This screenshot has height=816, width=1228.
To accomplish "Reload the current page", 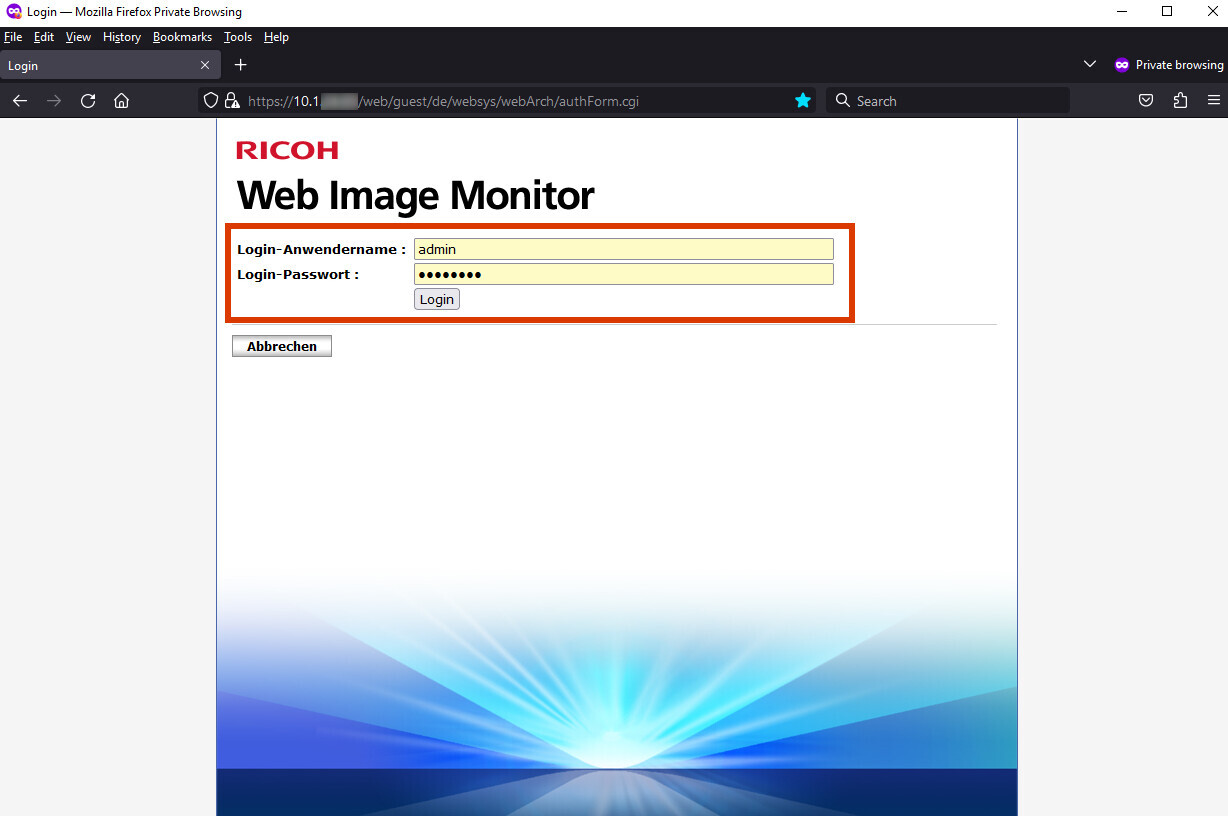I will (88, 101).
